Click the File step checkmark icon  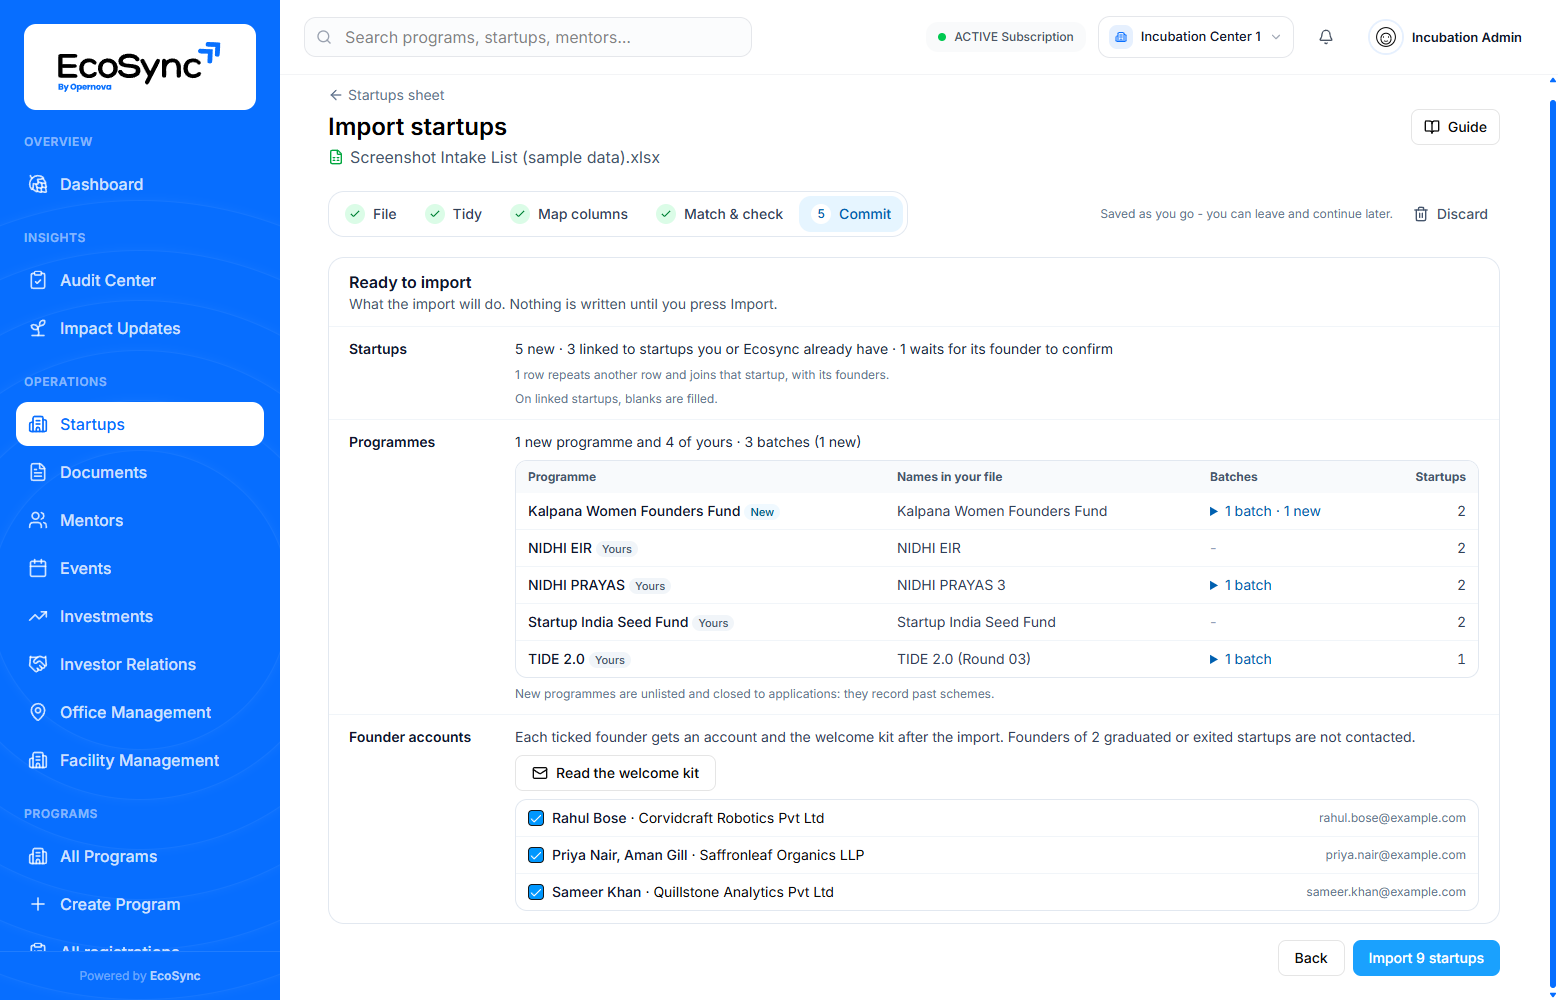355,214
